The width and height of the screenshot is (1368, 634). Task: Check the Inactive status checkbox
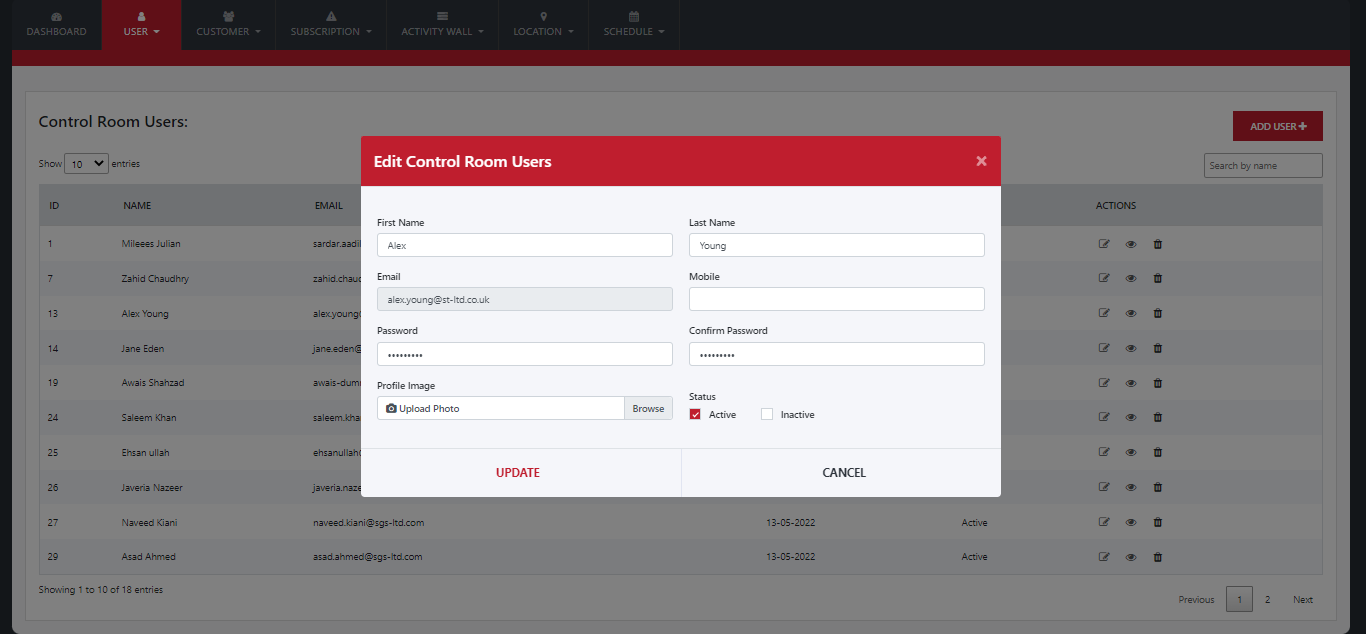(x=767, y=414)
